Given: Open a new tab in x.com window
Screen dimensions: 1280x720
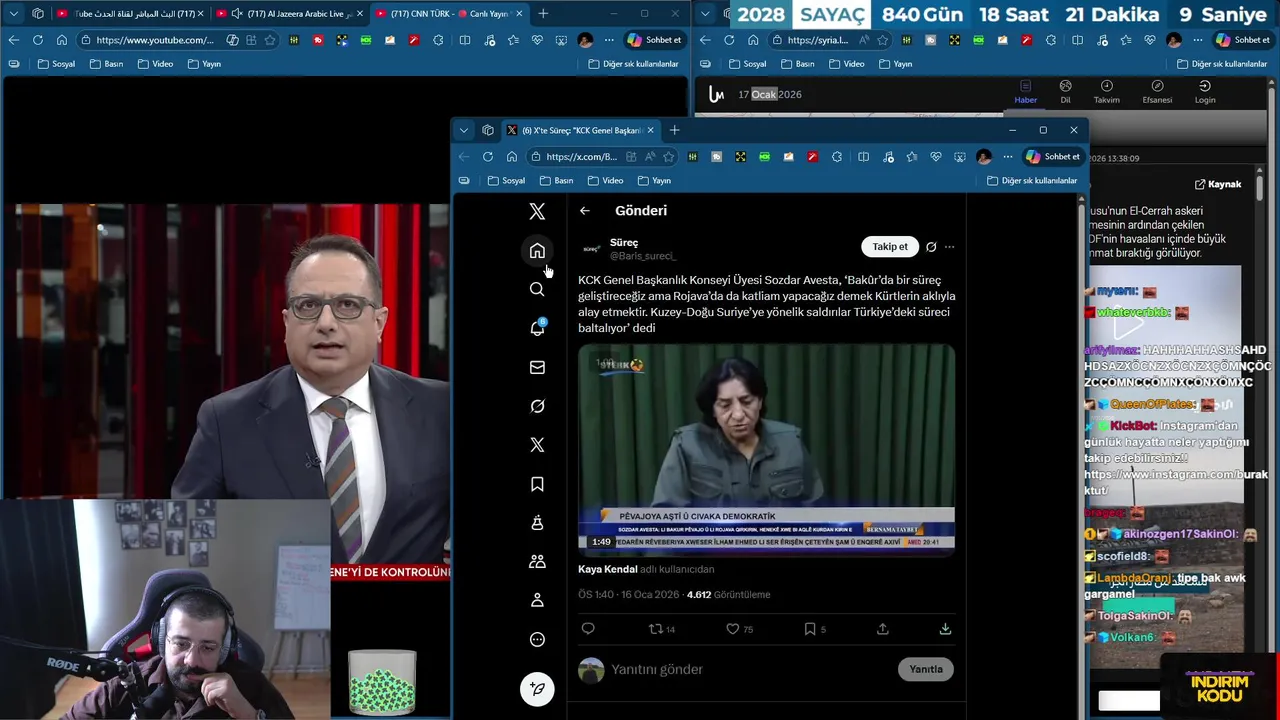Looking at the screenshot, I should (674, 130).
